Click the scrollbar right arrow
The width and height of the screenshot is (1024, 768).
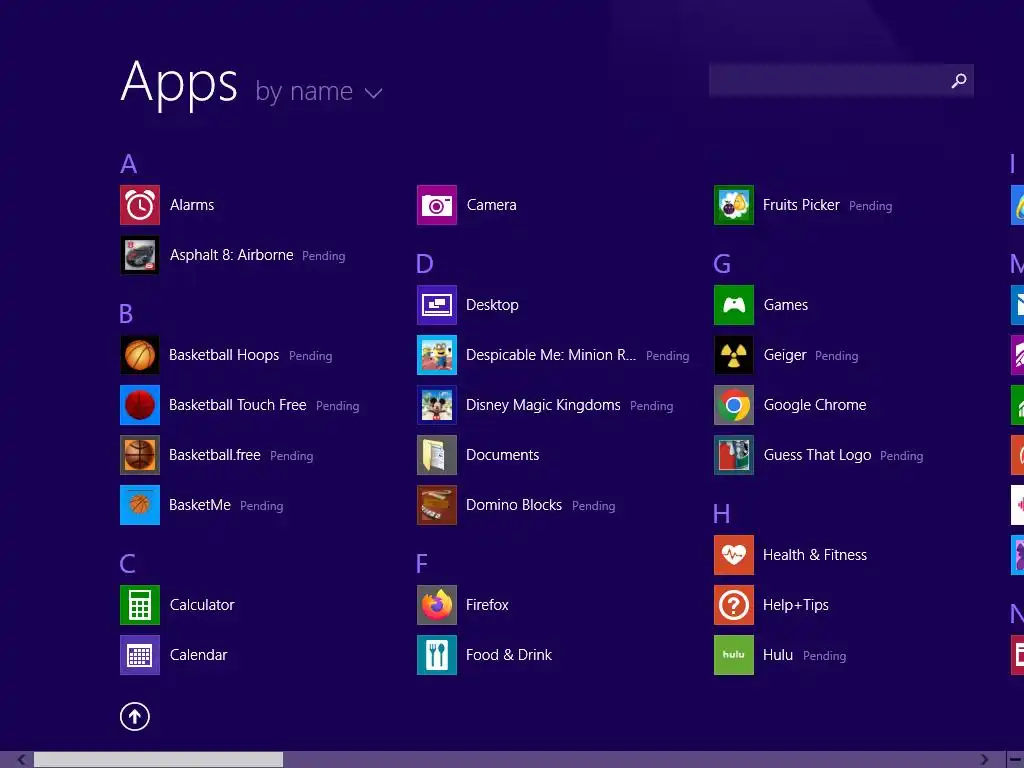tap(984, 760)
